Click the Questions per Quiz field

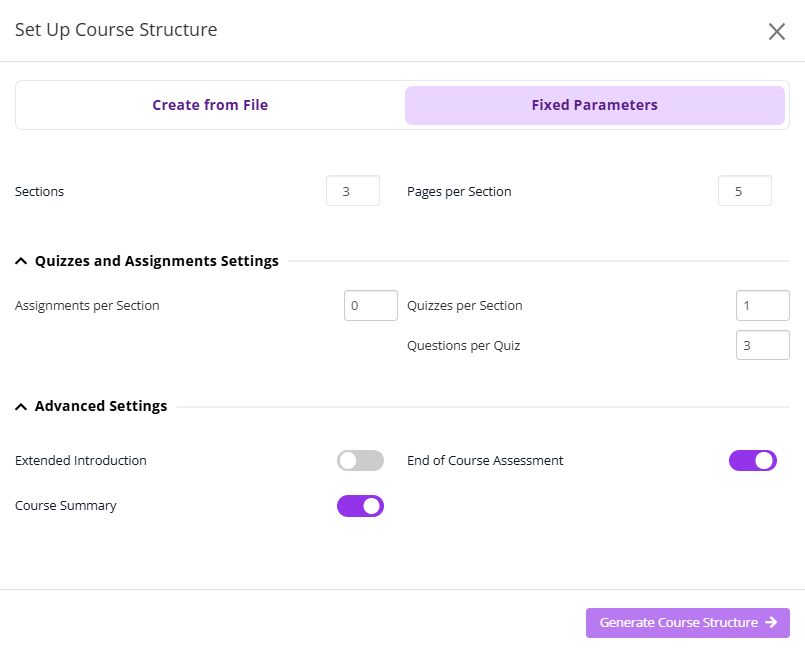click(762, 346)
